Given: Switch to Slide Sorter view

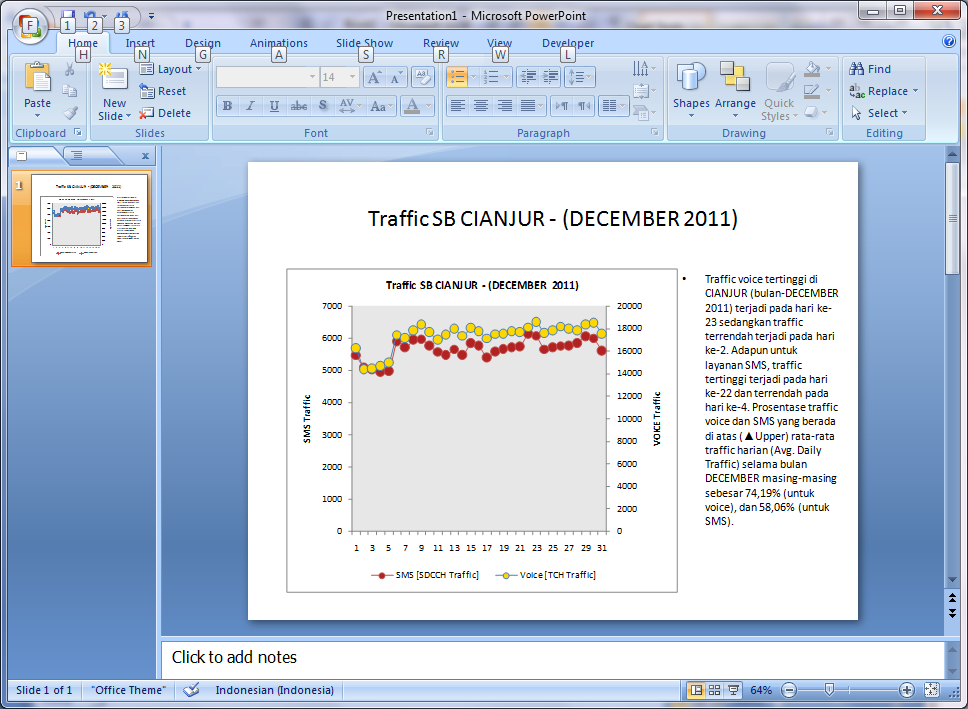Looking at the screenshot, I should pyautogui.click(x=714, y=690).
